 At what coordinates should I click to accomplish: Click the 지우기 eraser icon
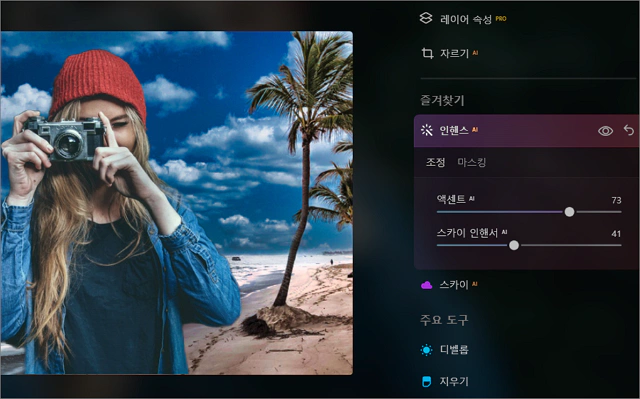click(427, 381)
